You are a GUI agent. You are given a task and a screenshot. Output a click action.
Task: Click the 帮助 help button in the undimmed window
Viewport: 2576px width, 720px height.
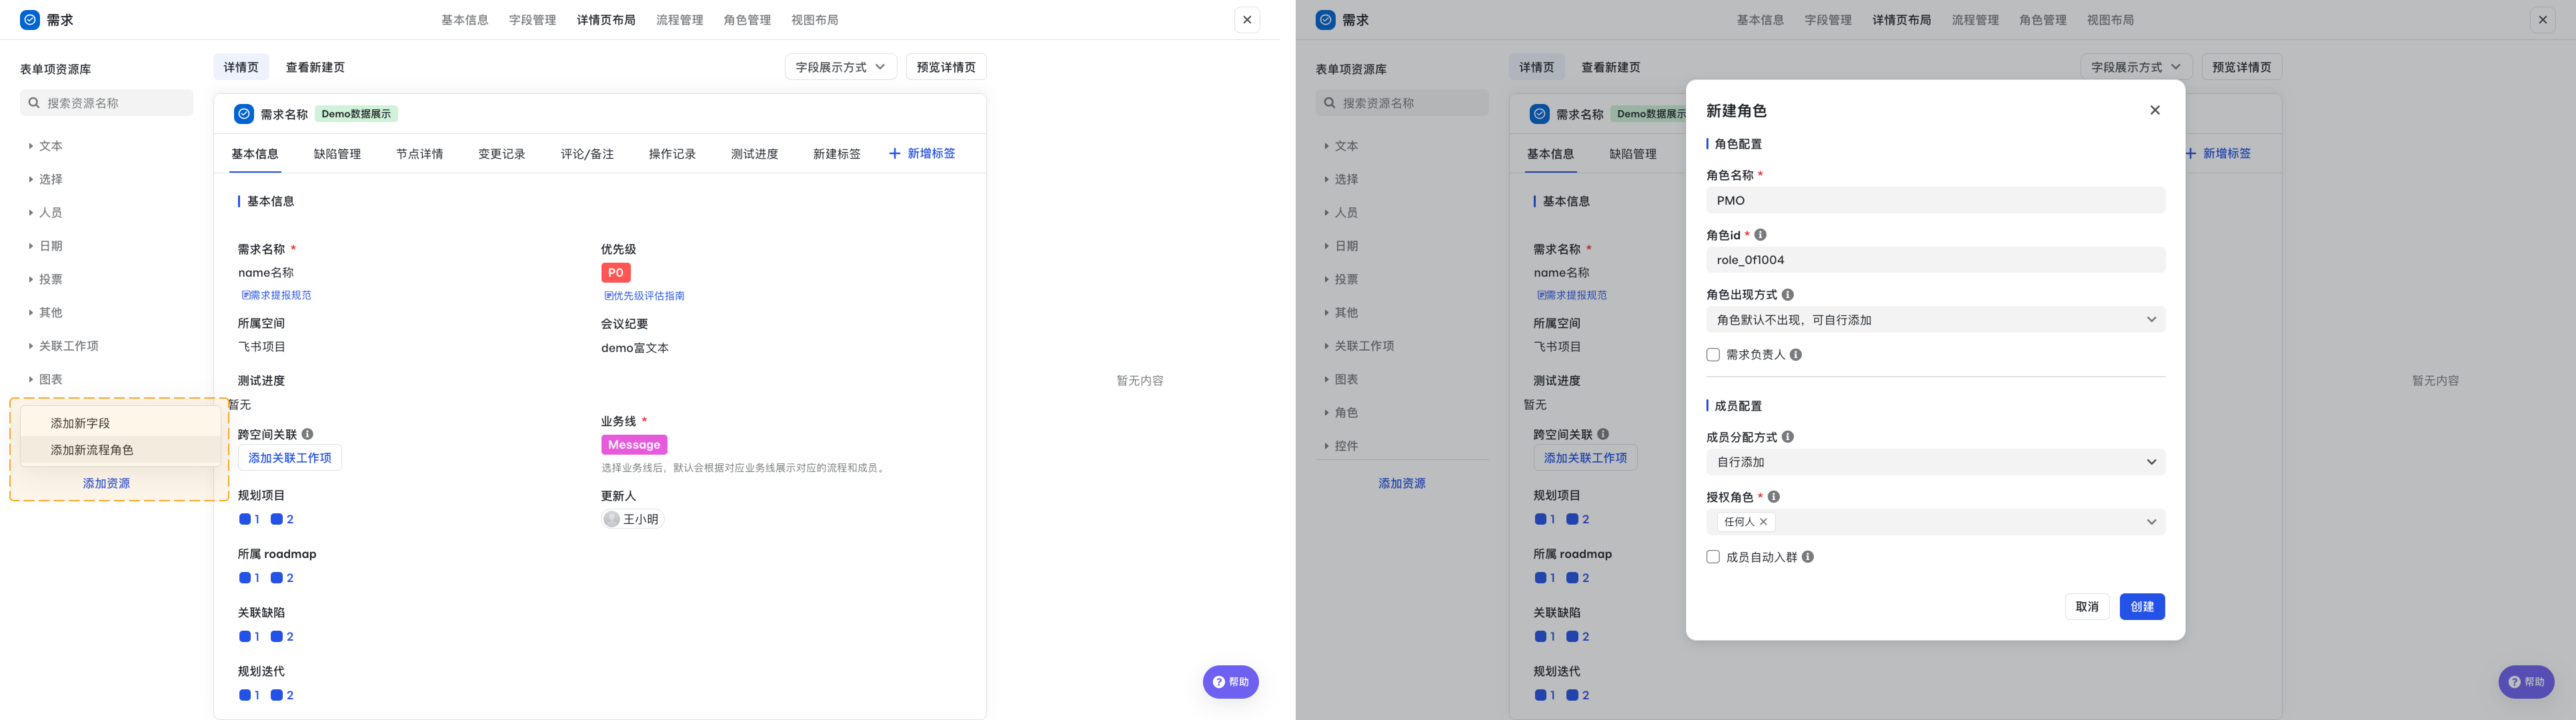click(1231, 682)
